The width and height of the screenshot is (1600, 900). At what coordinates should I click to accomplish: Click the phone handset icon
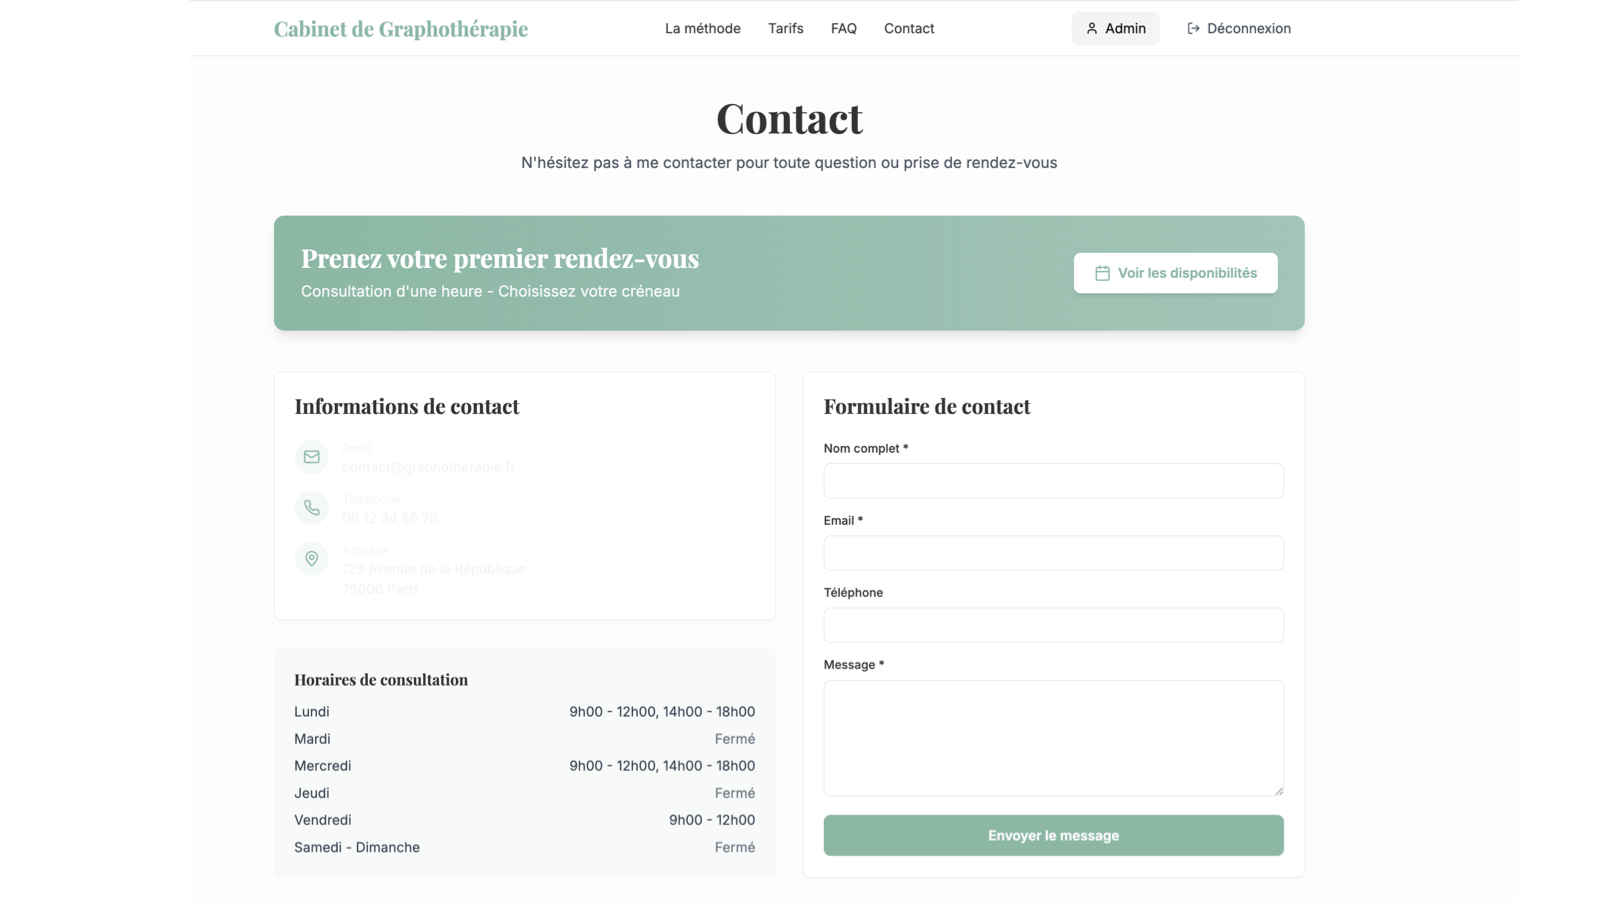(312, 508)
